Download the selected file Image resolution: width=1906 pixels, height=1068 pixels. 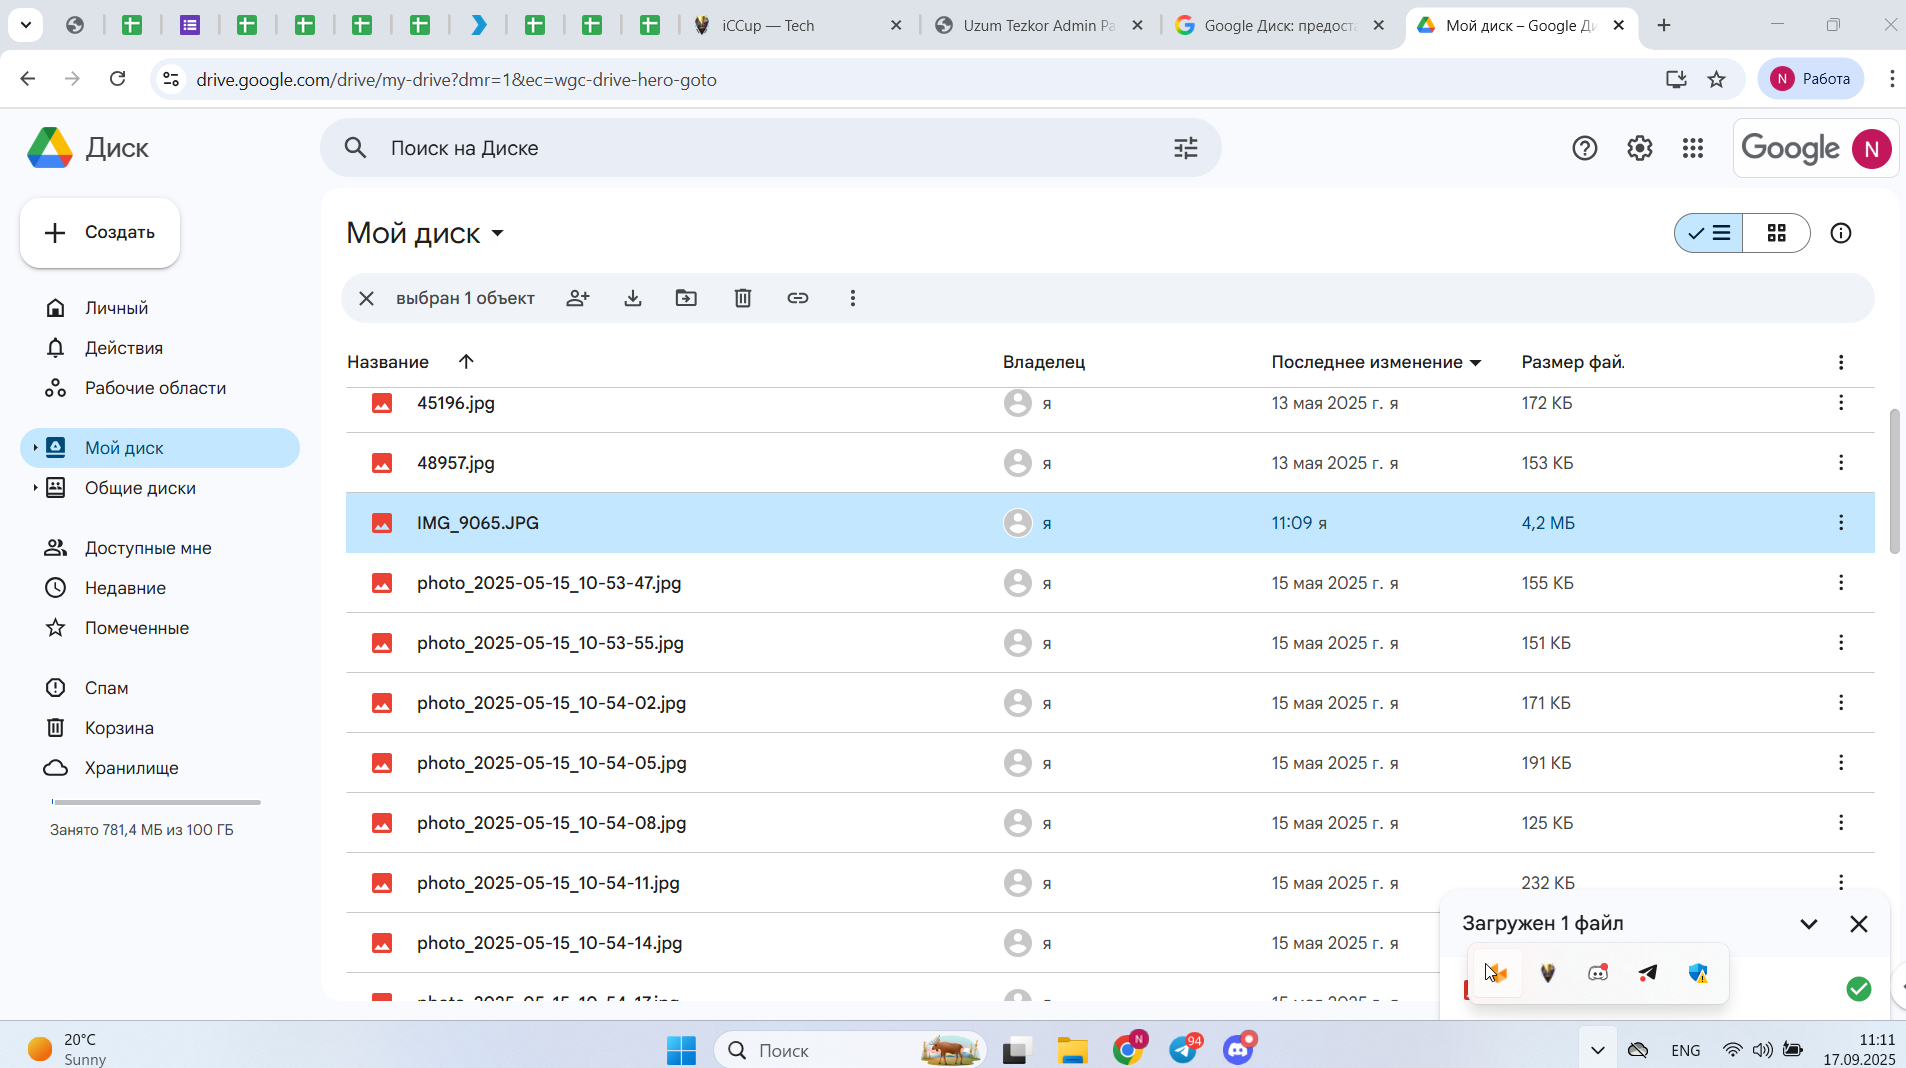[x=633, y=298]
